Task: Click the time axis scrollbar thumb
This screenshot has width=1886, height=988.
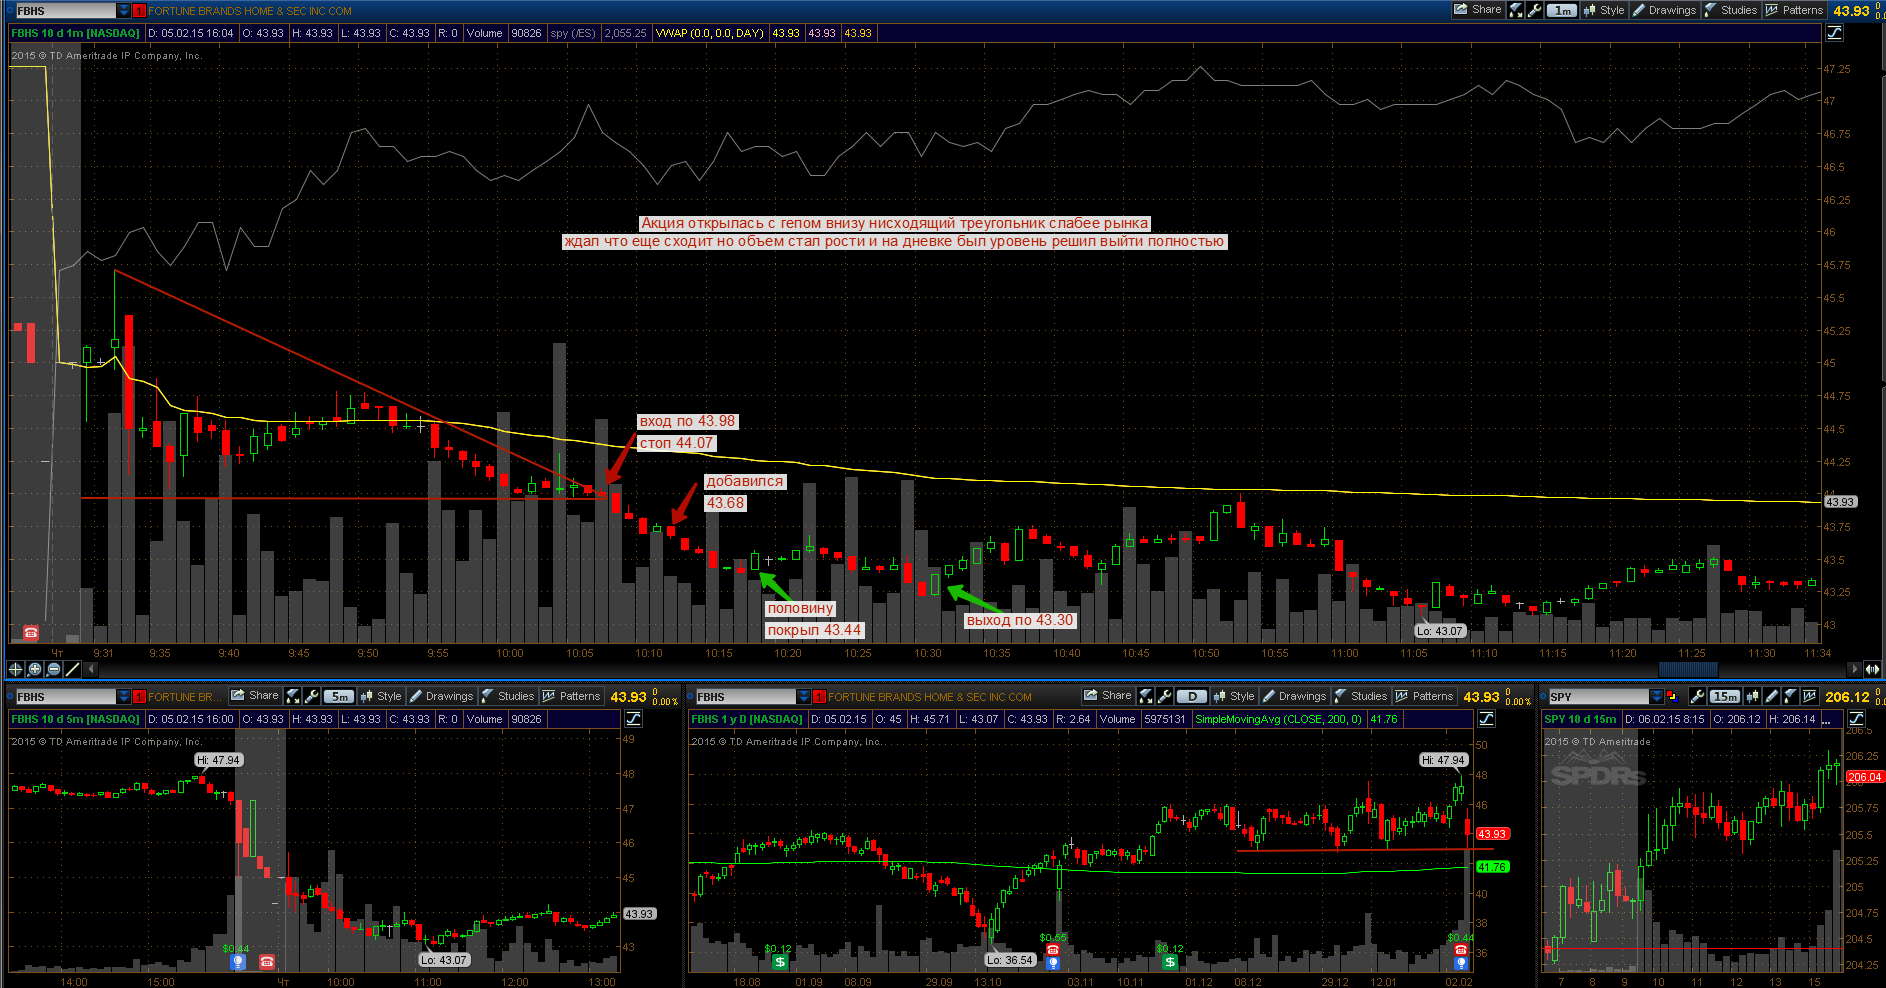Action: tap(1688, 669)
